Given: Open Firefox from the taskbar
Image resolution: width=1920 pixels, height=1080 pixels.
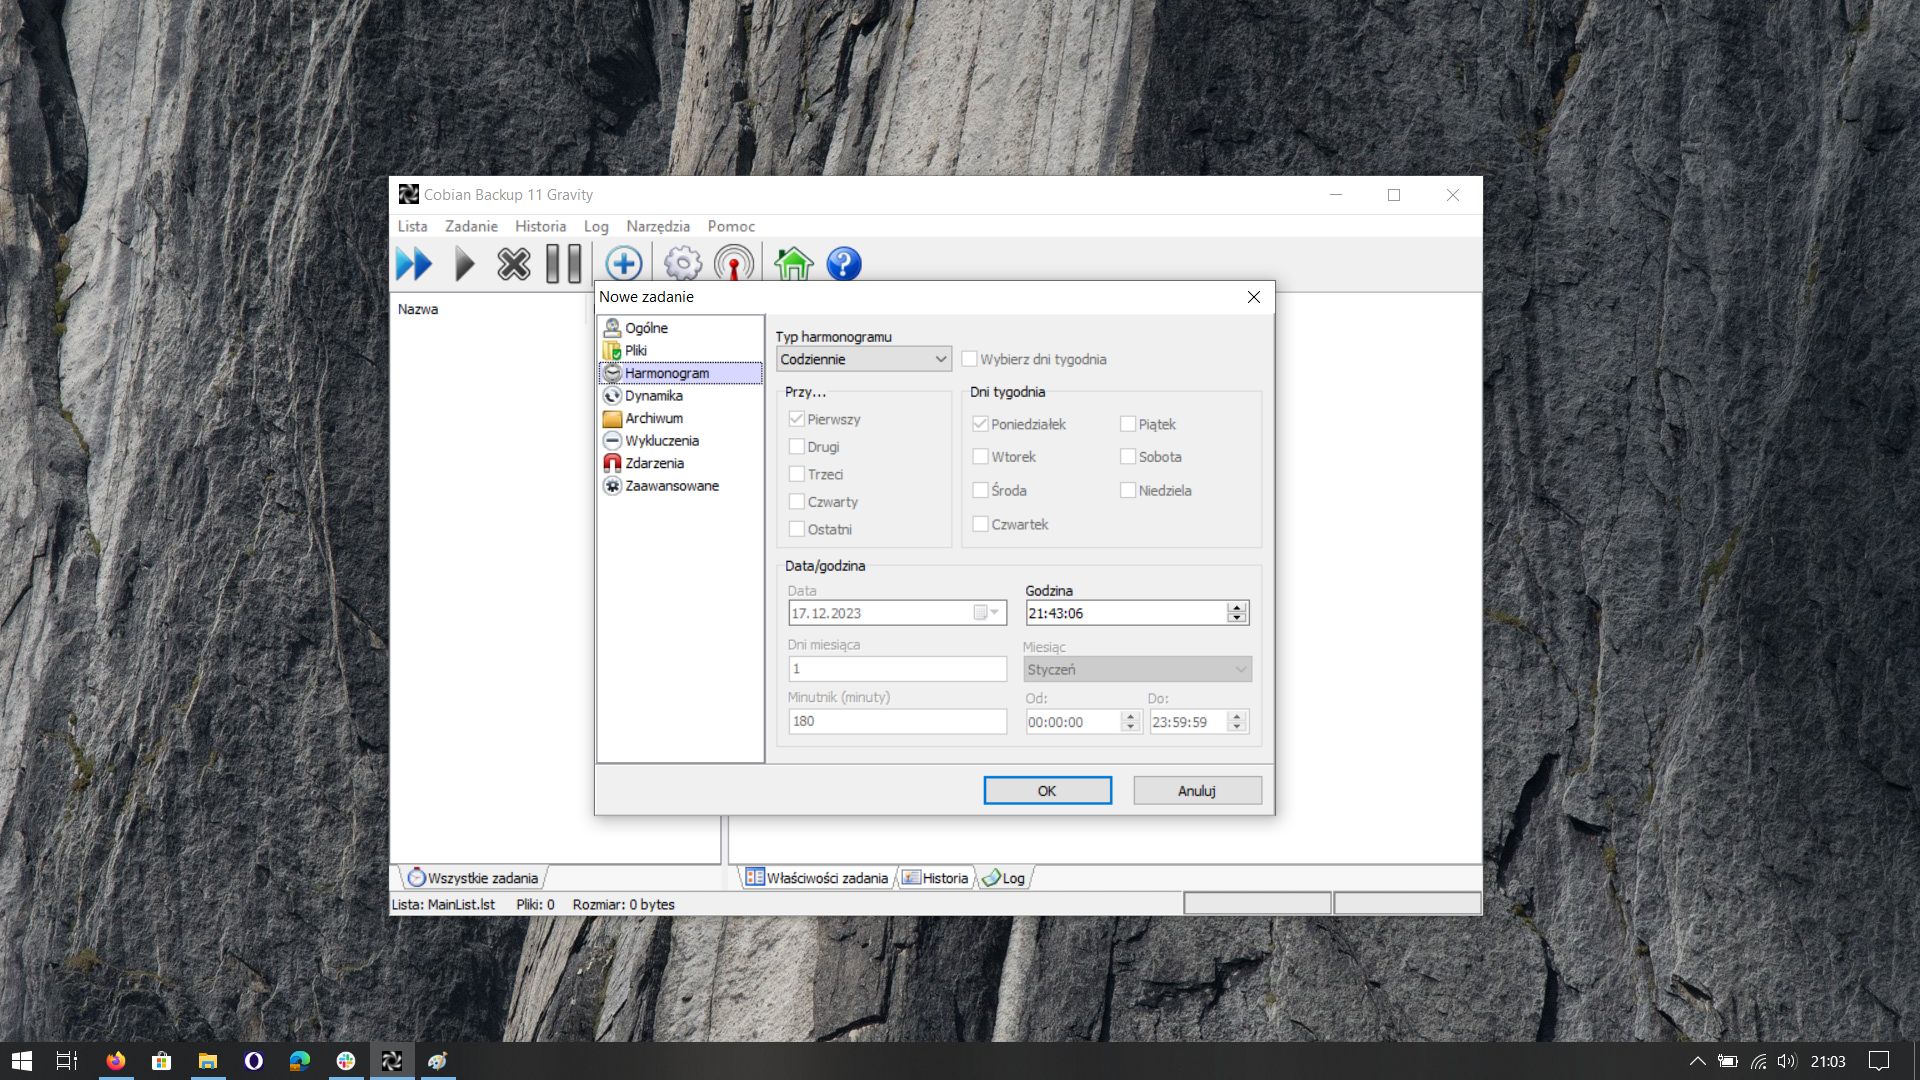Looking at the screenshot, I should (116, 1061).
